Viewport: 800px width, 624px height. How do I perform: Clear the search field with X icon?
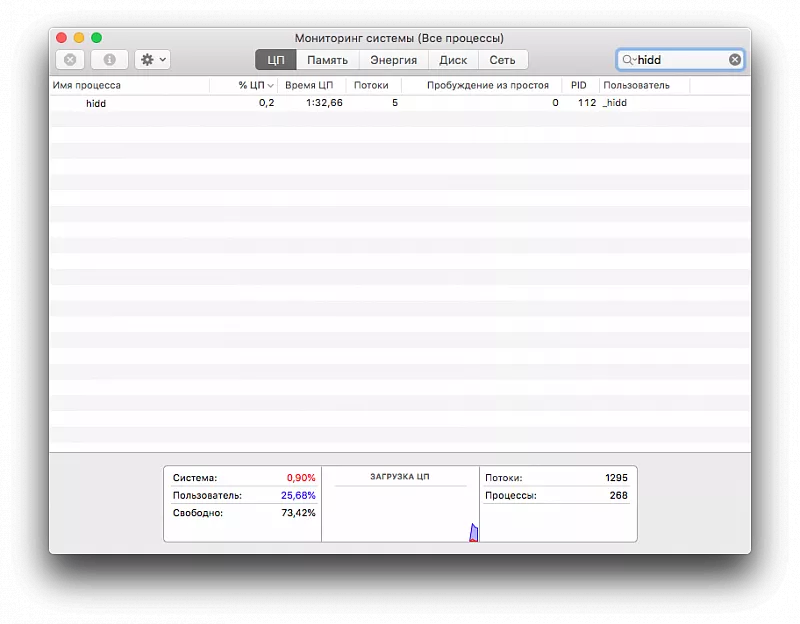click(x=735, y=60)
